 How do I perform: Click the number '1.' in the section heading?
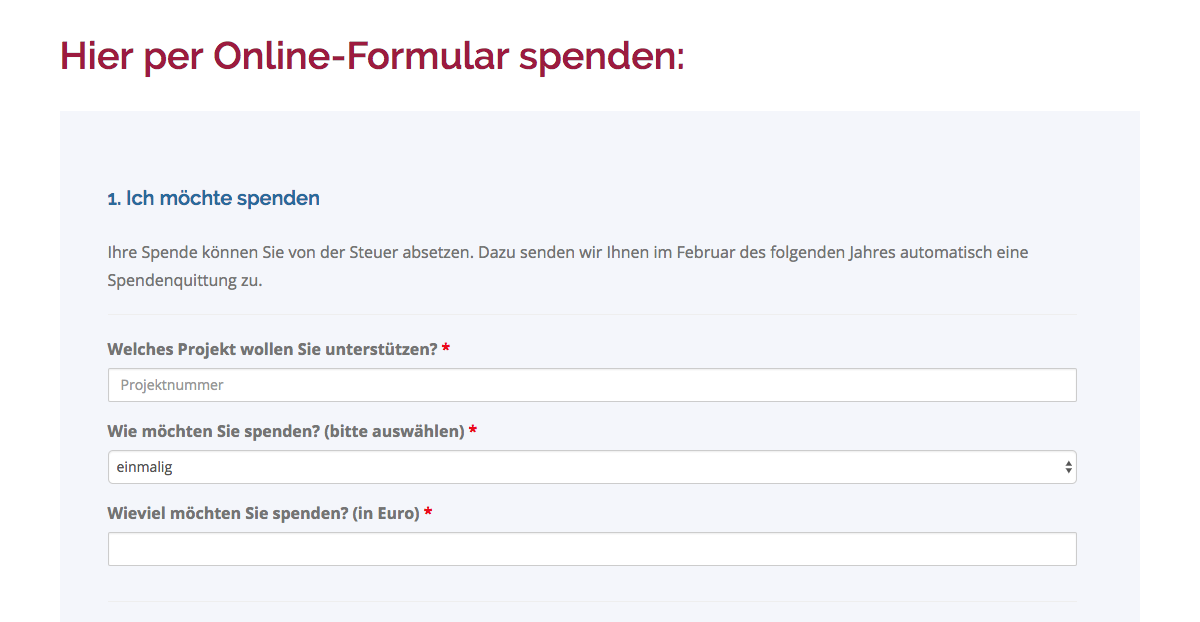[114, 199]
